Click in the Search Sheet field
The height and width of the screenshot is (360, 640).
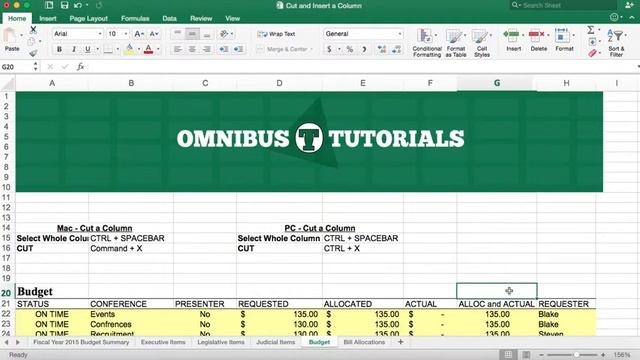coord(563,5)
